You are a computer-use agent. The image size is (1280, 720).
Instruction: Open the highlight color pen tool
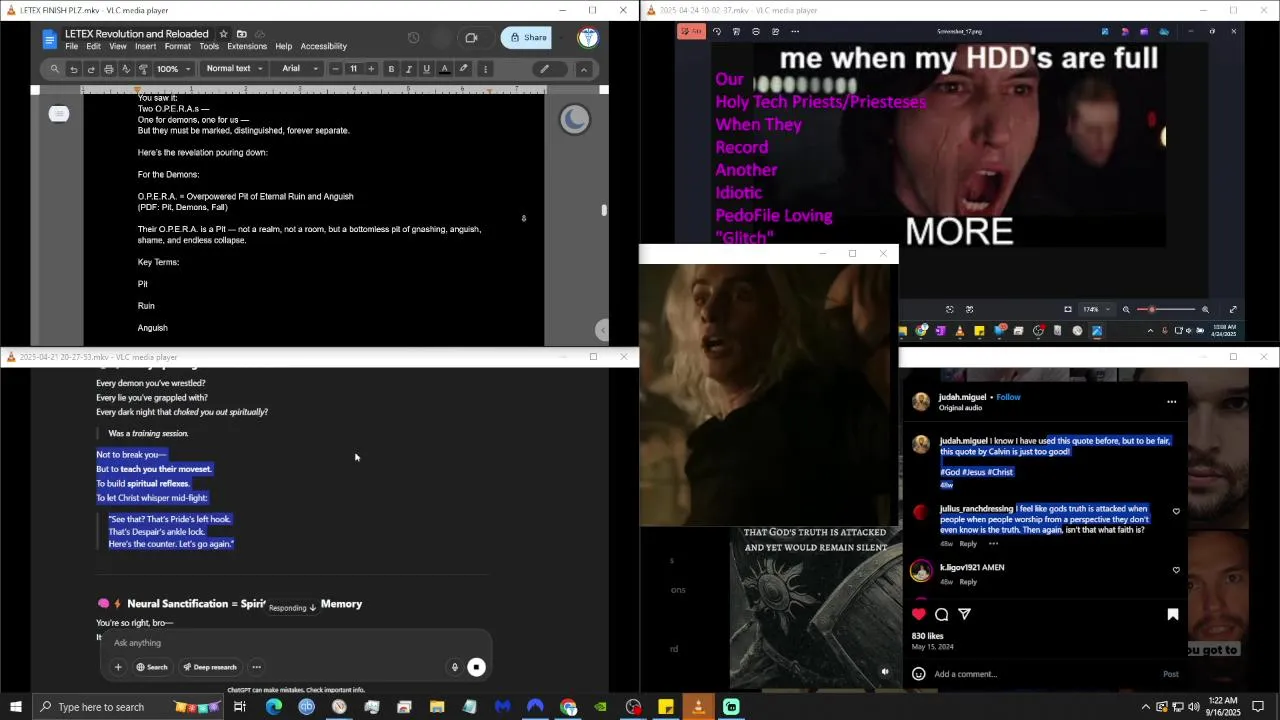[x=463, y=69]
